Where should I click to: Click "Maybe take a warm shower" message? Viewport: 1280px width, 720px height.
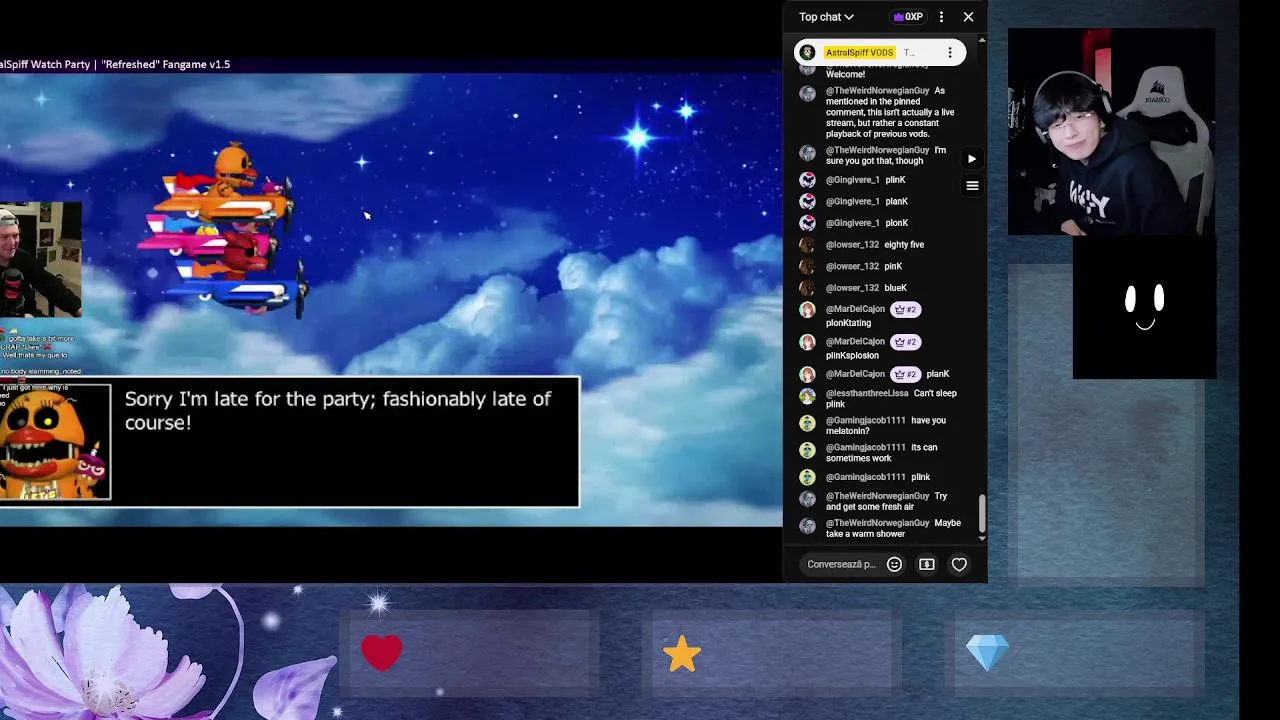pyautogui.click(x=893, y=529)
